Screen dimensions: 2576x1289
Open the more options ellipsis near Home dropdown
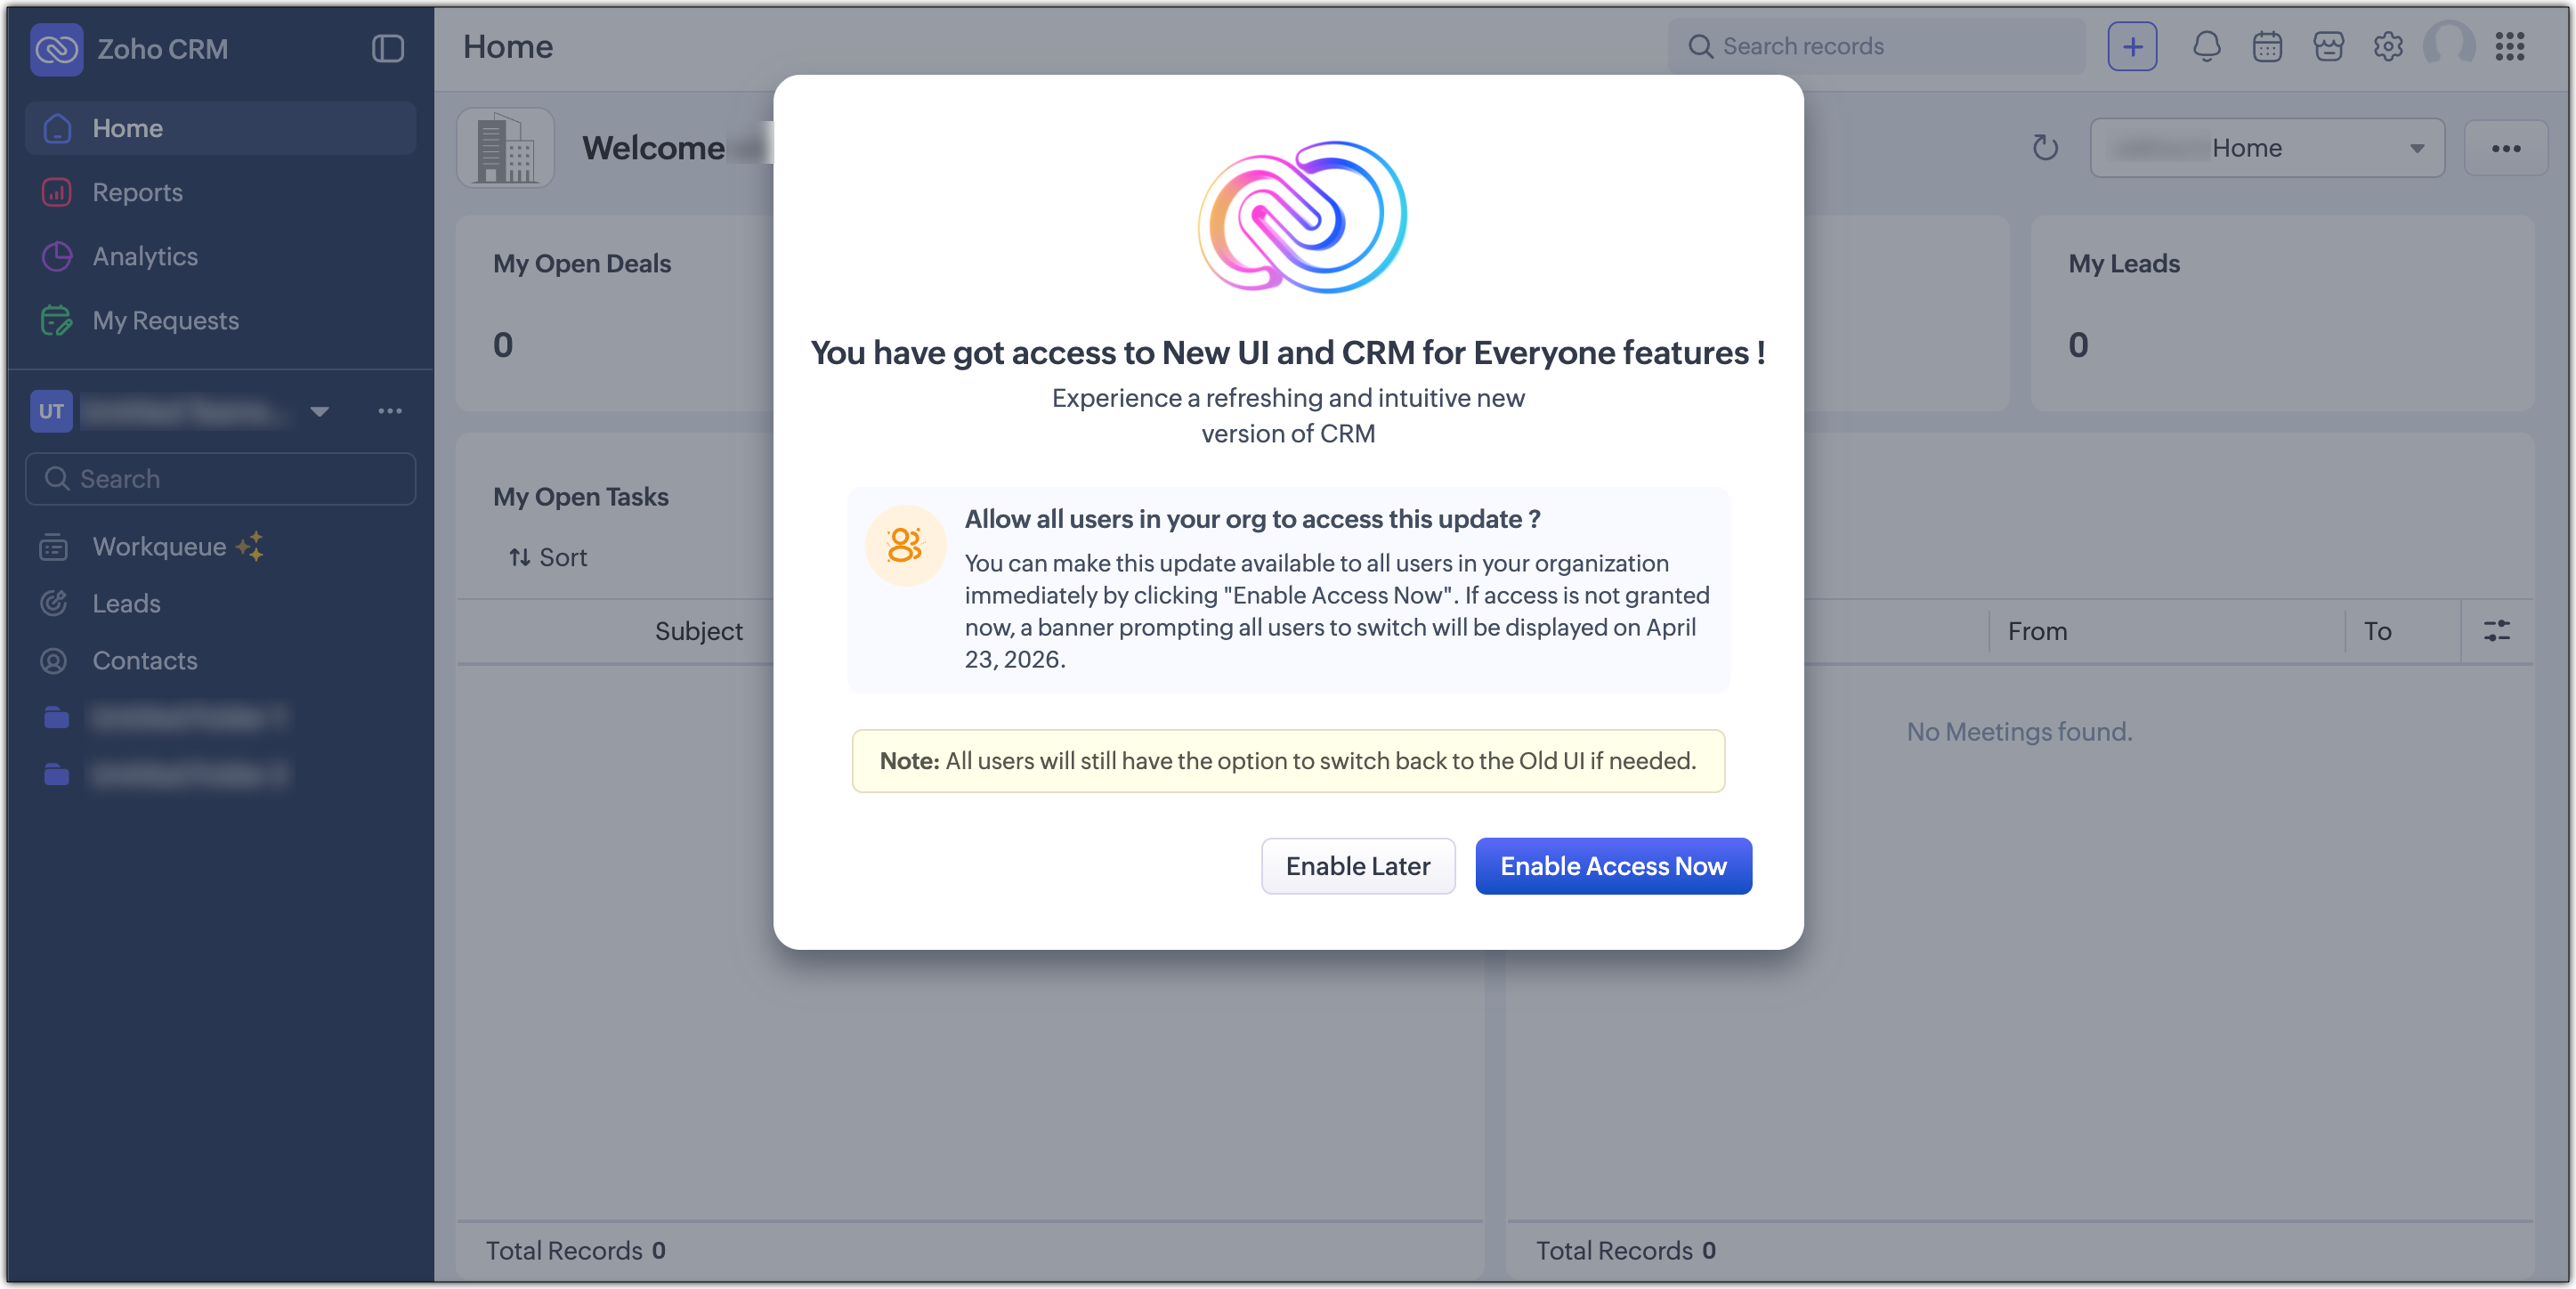pos(2505,148)
